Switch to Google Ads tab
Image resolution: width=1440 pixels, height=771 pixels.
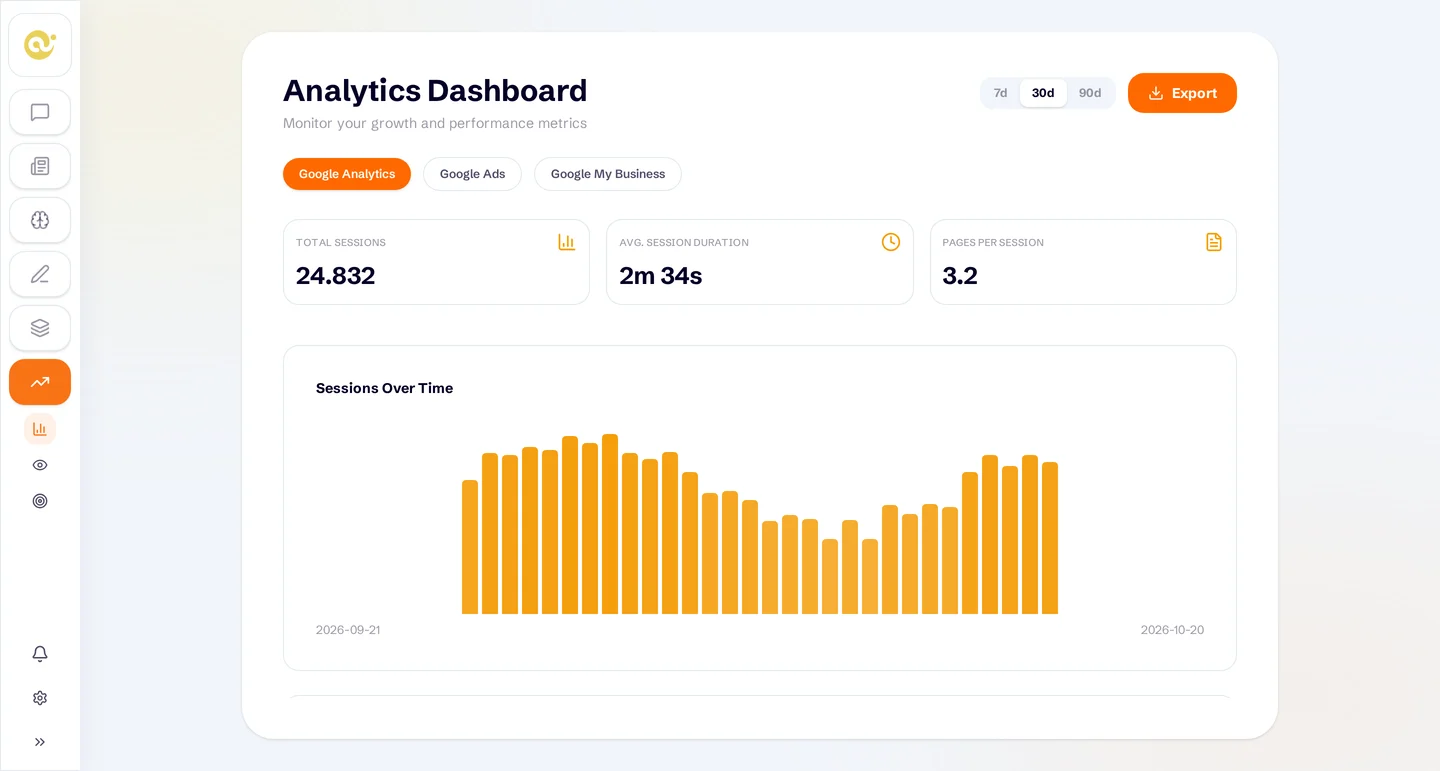tap(472, 174)
